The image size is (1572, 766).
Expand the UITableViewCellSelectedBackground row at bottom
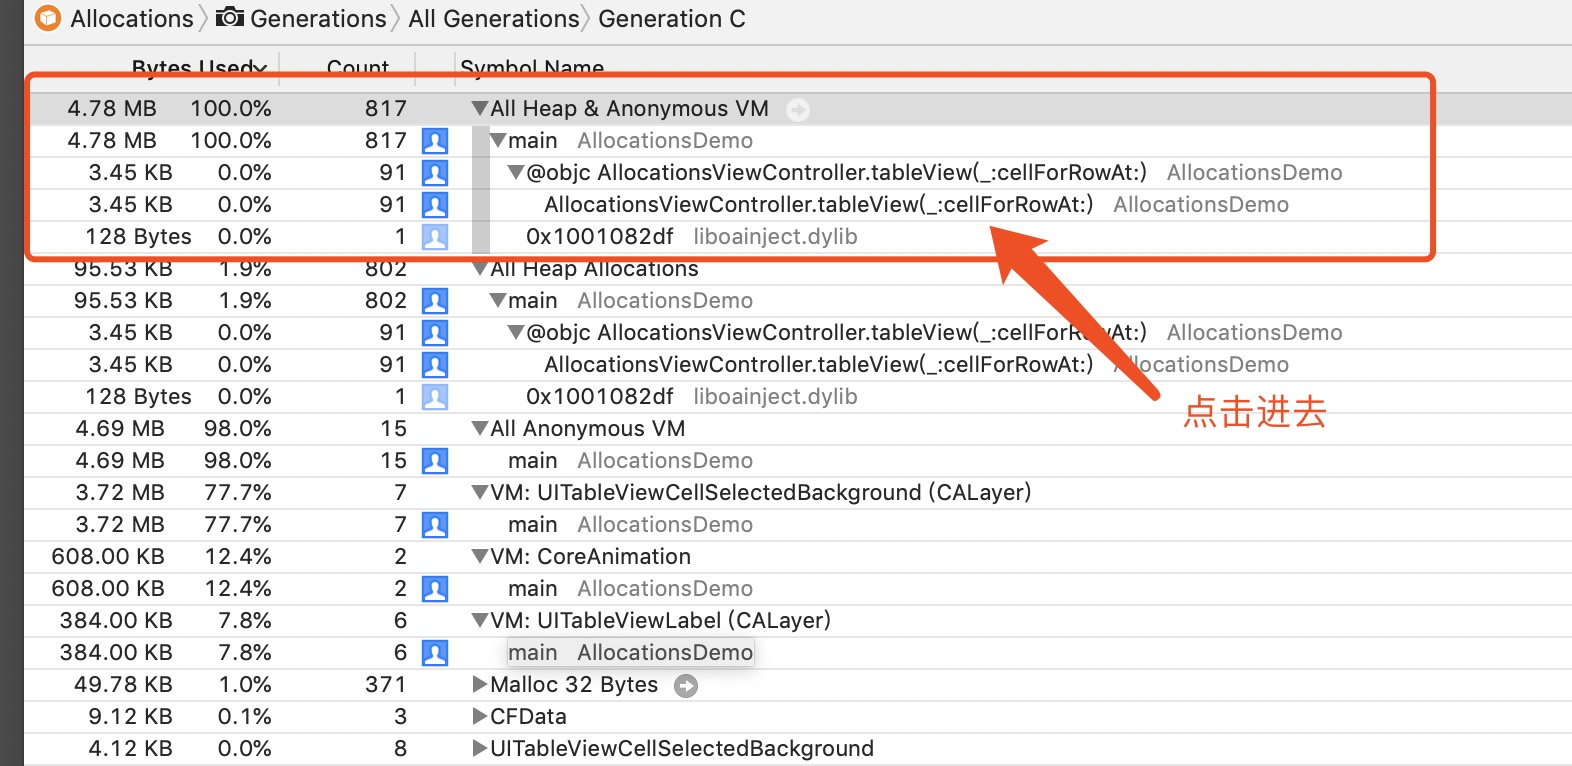480,749
